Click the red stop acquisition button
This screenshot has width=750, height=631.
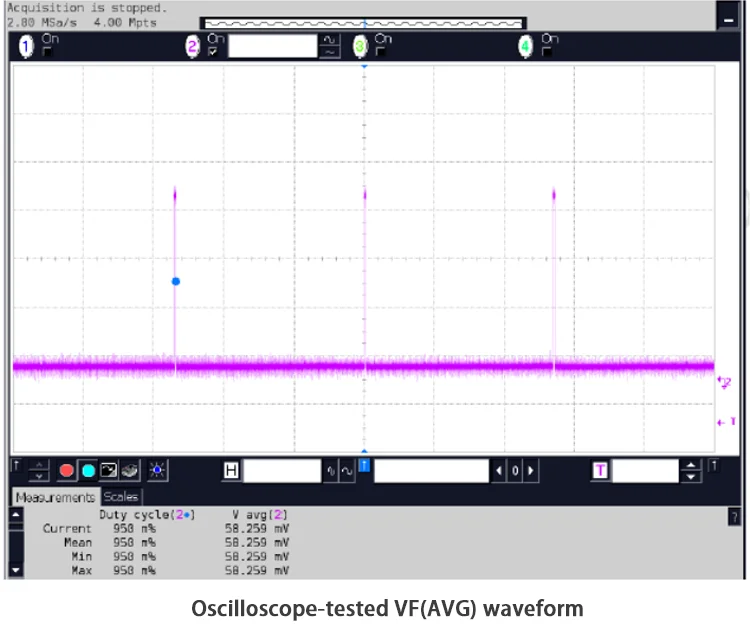coord(66,471)
